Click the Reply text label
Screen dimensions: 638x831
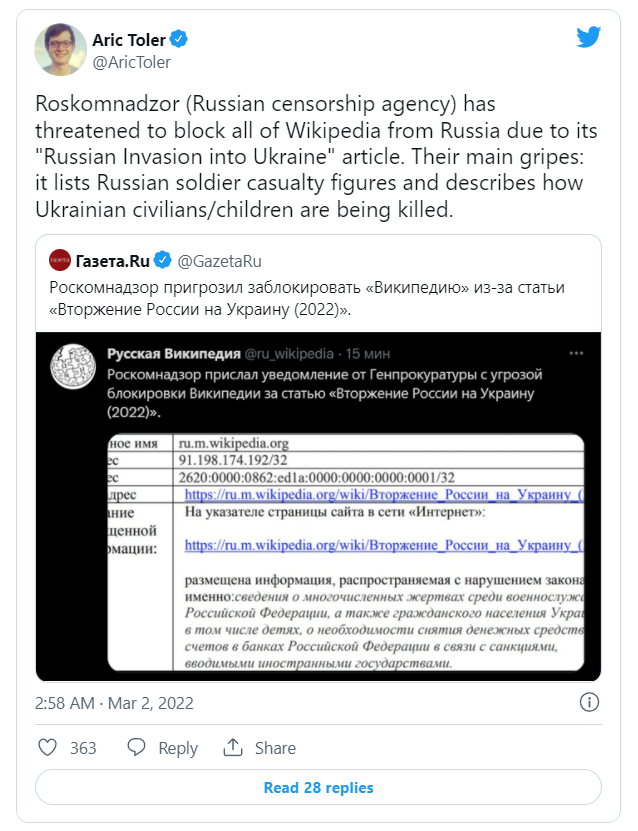coord(178,748)
